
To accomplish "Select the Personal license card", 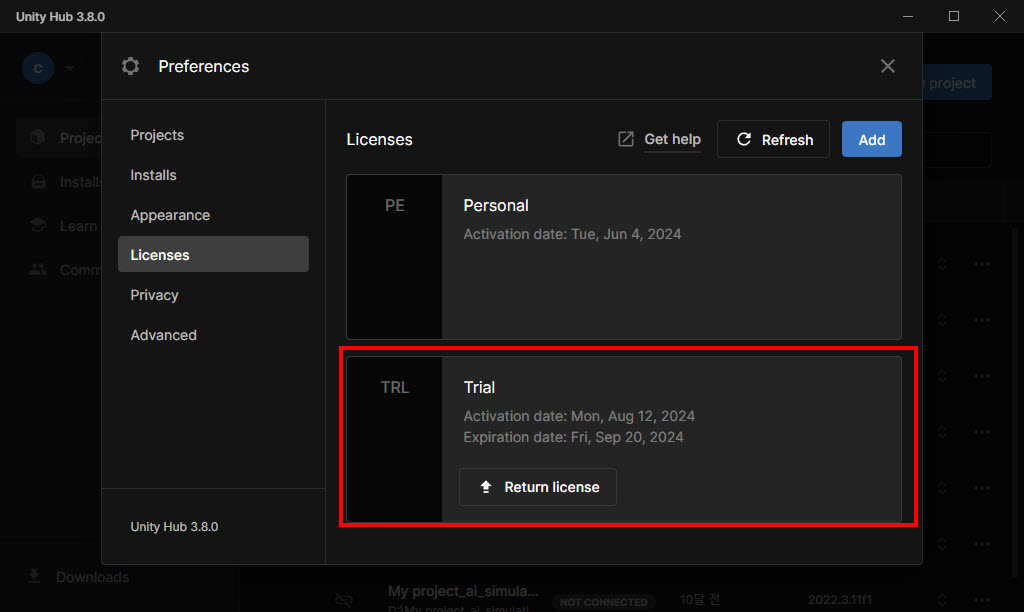I will (x=624, y=257).
